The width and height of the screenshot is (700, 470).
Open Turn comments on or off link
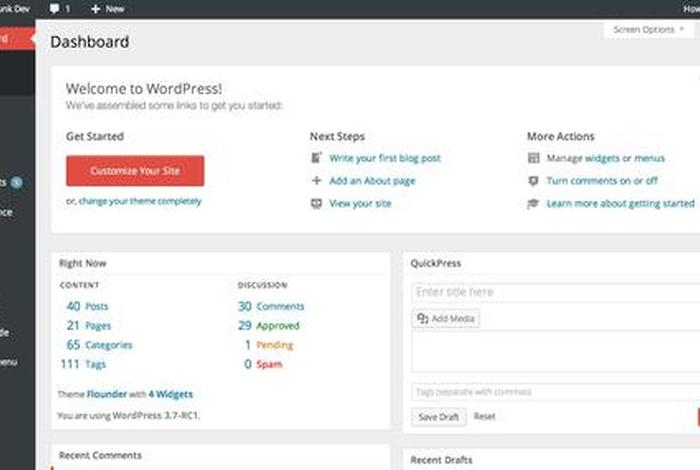pos(602,181)
